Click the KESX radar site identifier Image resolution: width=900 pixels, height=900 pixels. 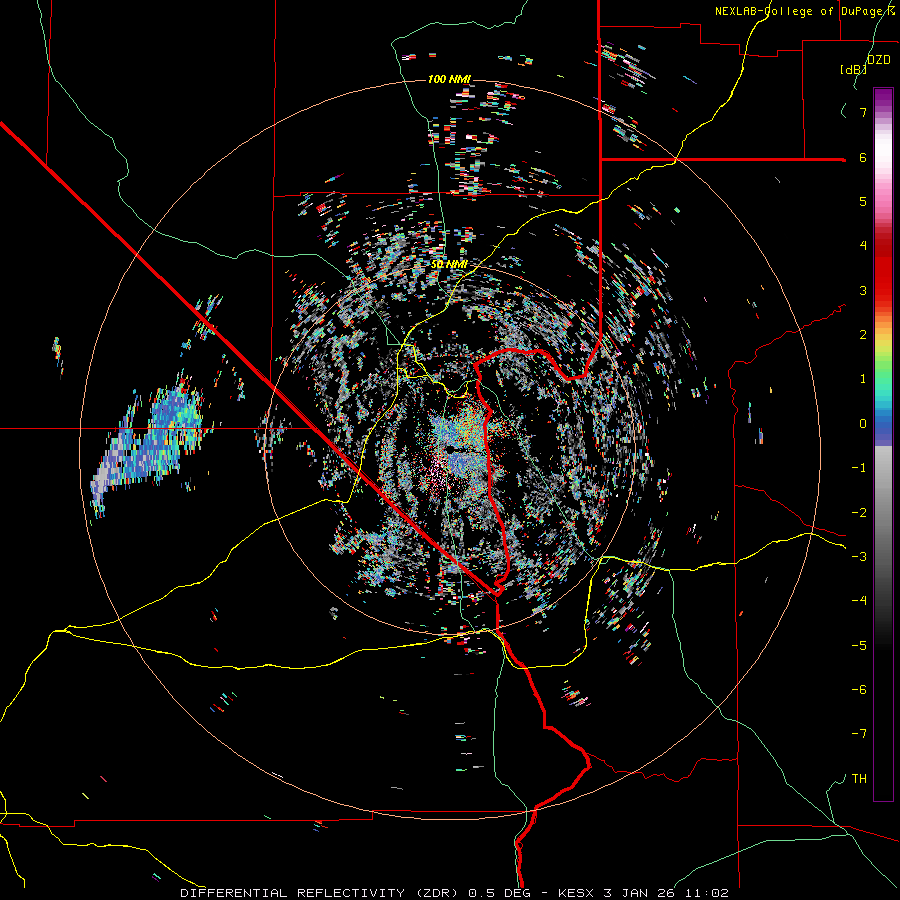(577, 893)
